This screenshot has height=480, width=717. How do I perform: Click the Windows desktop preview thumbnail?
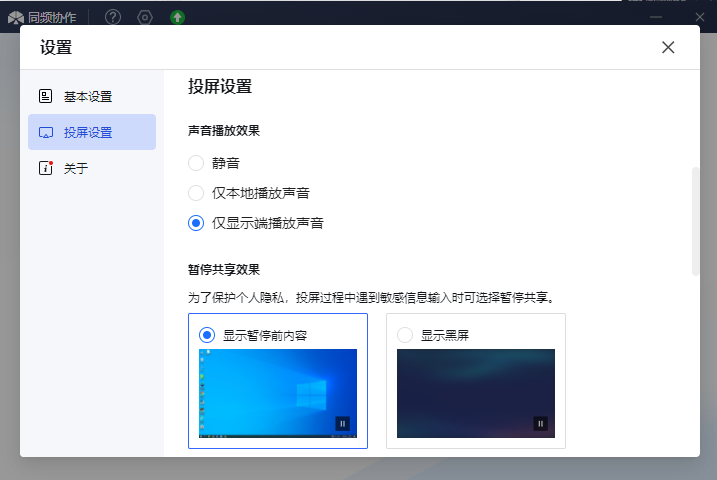pos(278,393)
